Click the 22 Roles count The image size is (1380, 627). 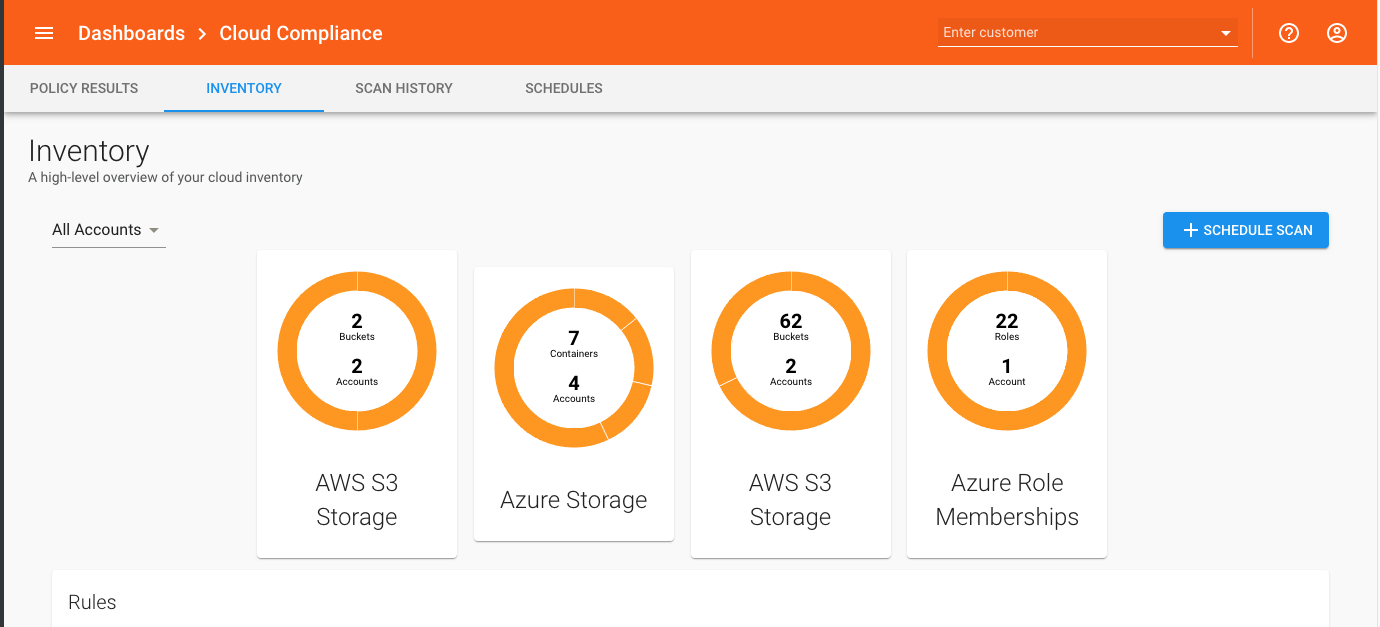click(x=1007, y=327)
